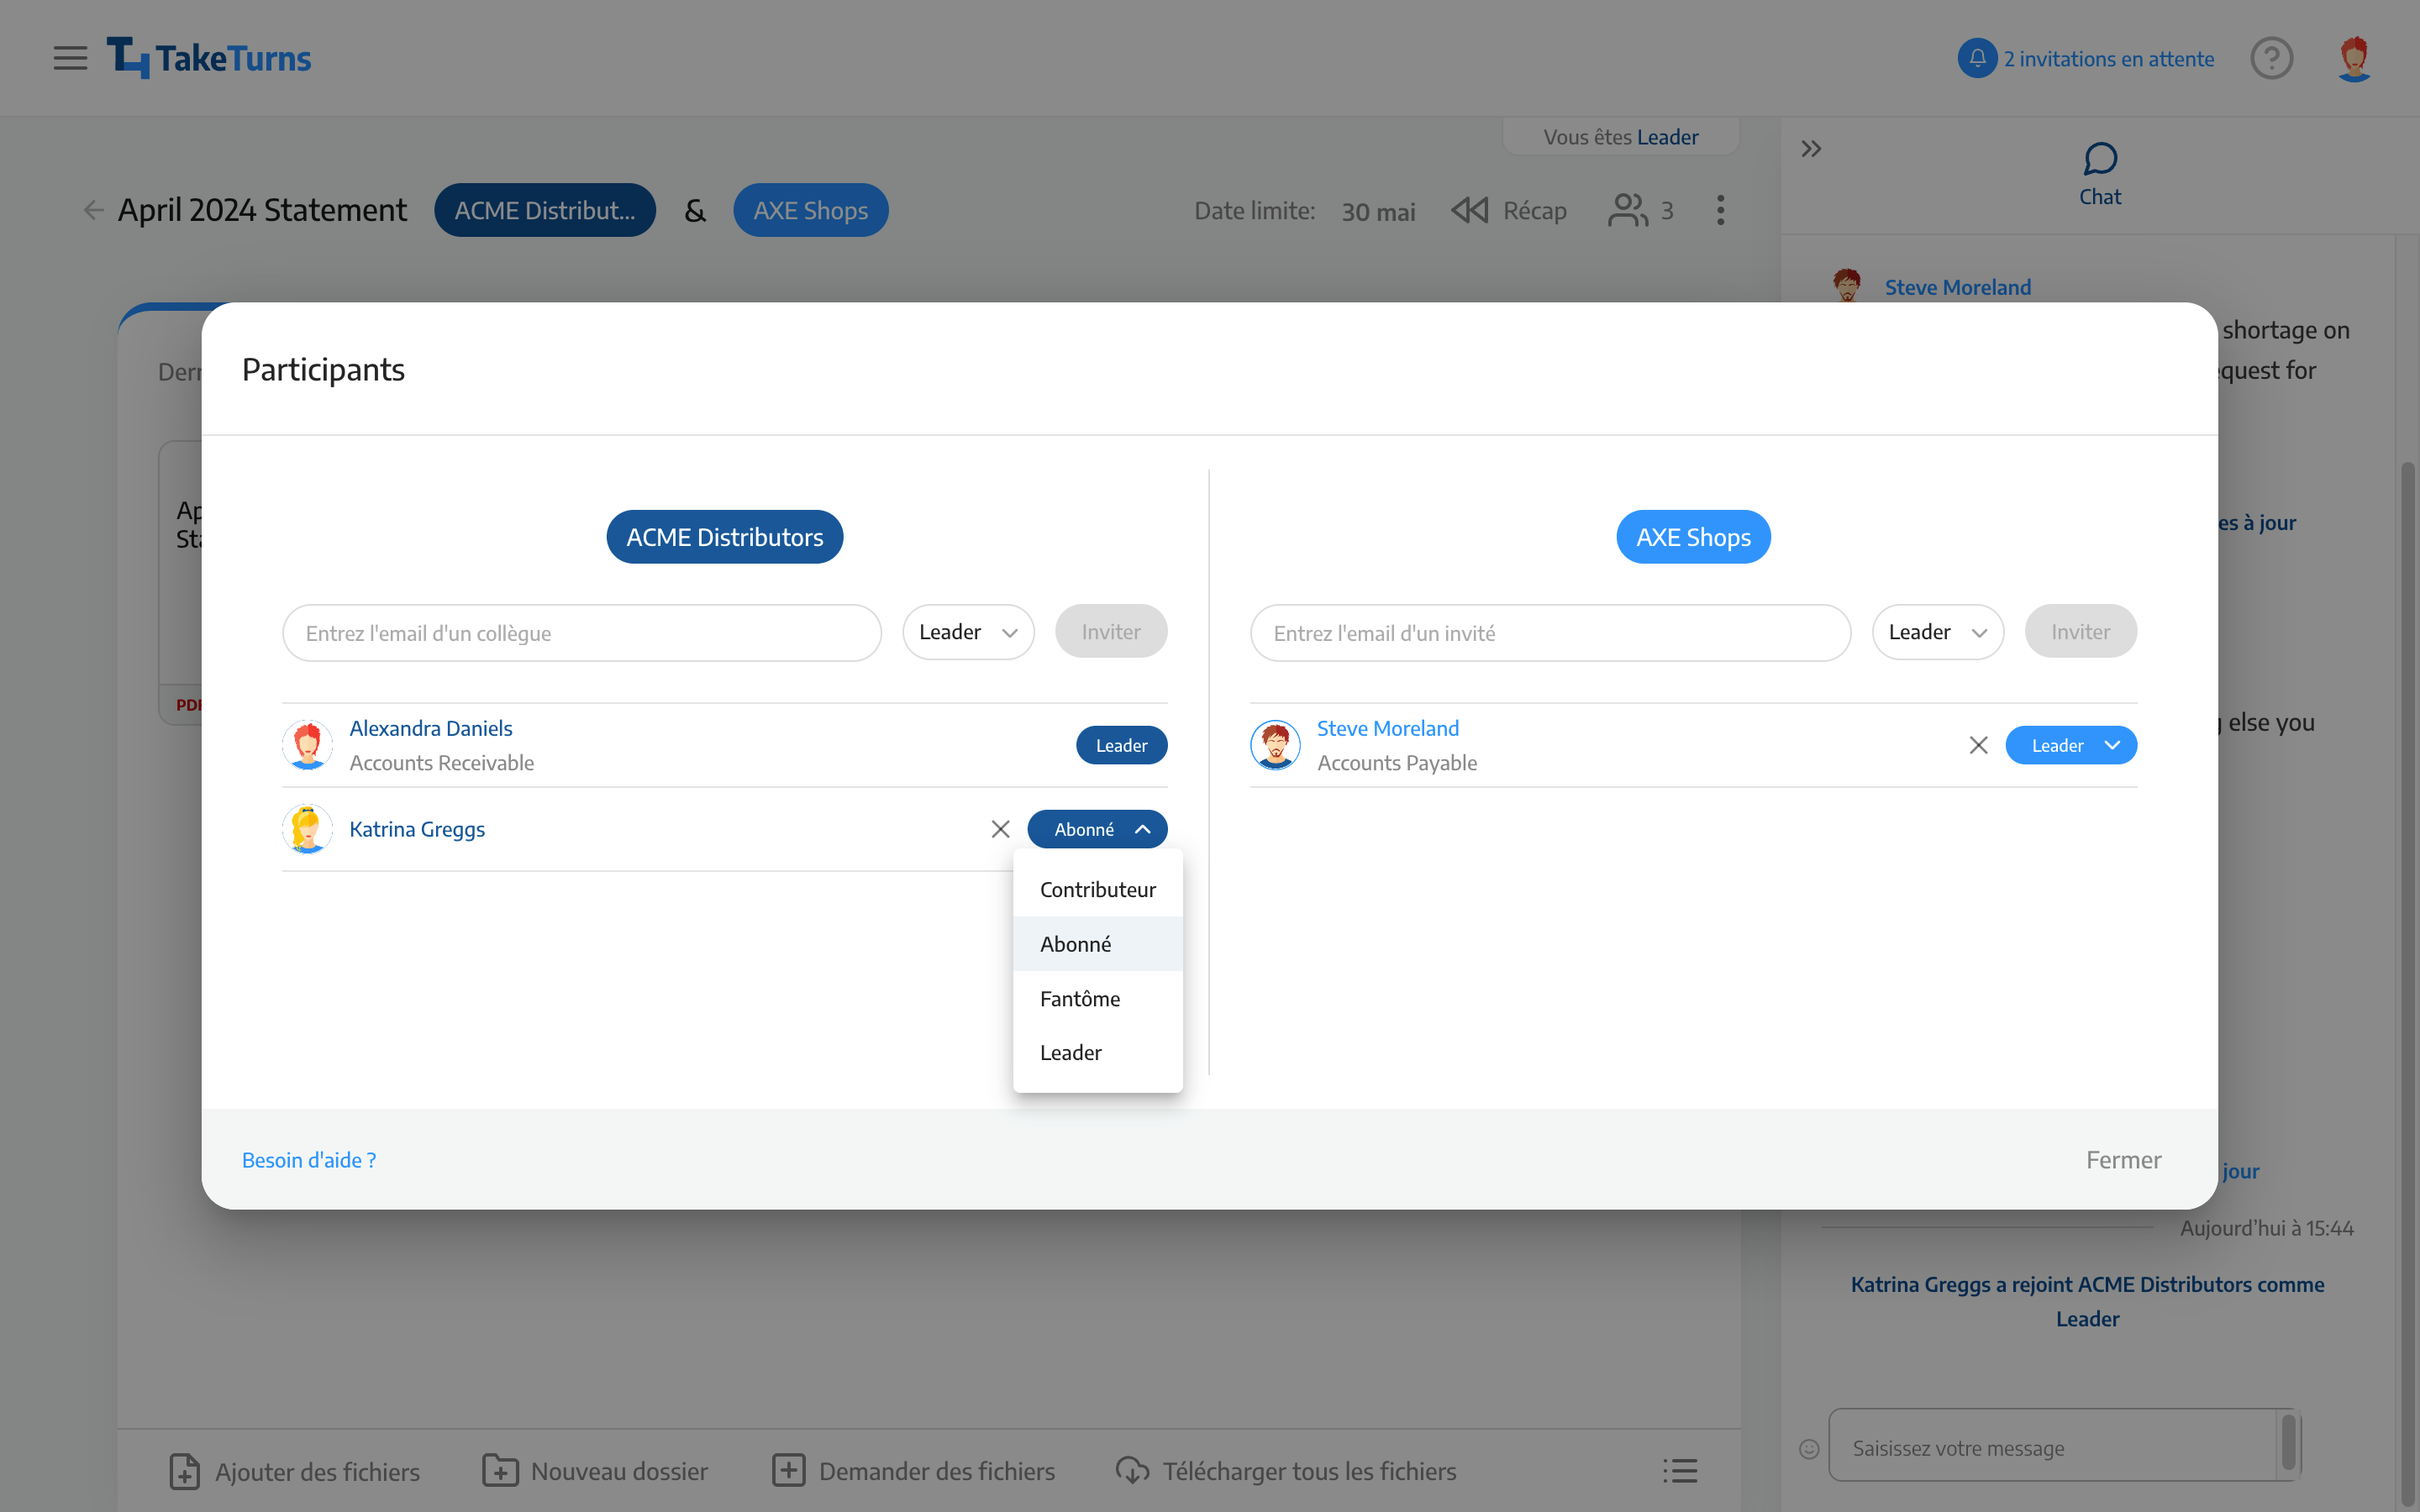The width and height of the screenshot is (2420, 1512).
Task: Click the ACME Inviter button
Action: [x=1111, y=631]
